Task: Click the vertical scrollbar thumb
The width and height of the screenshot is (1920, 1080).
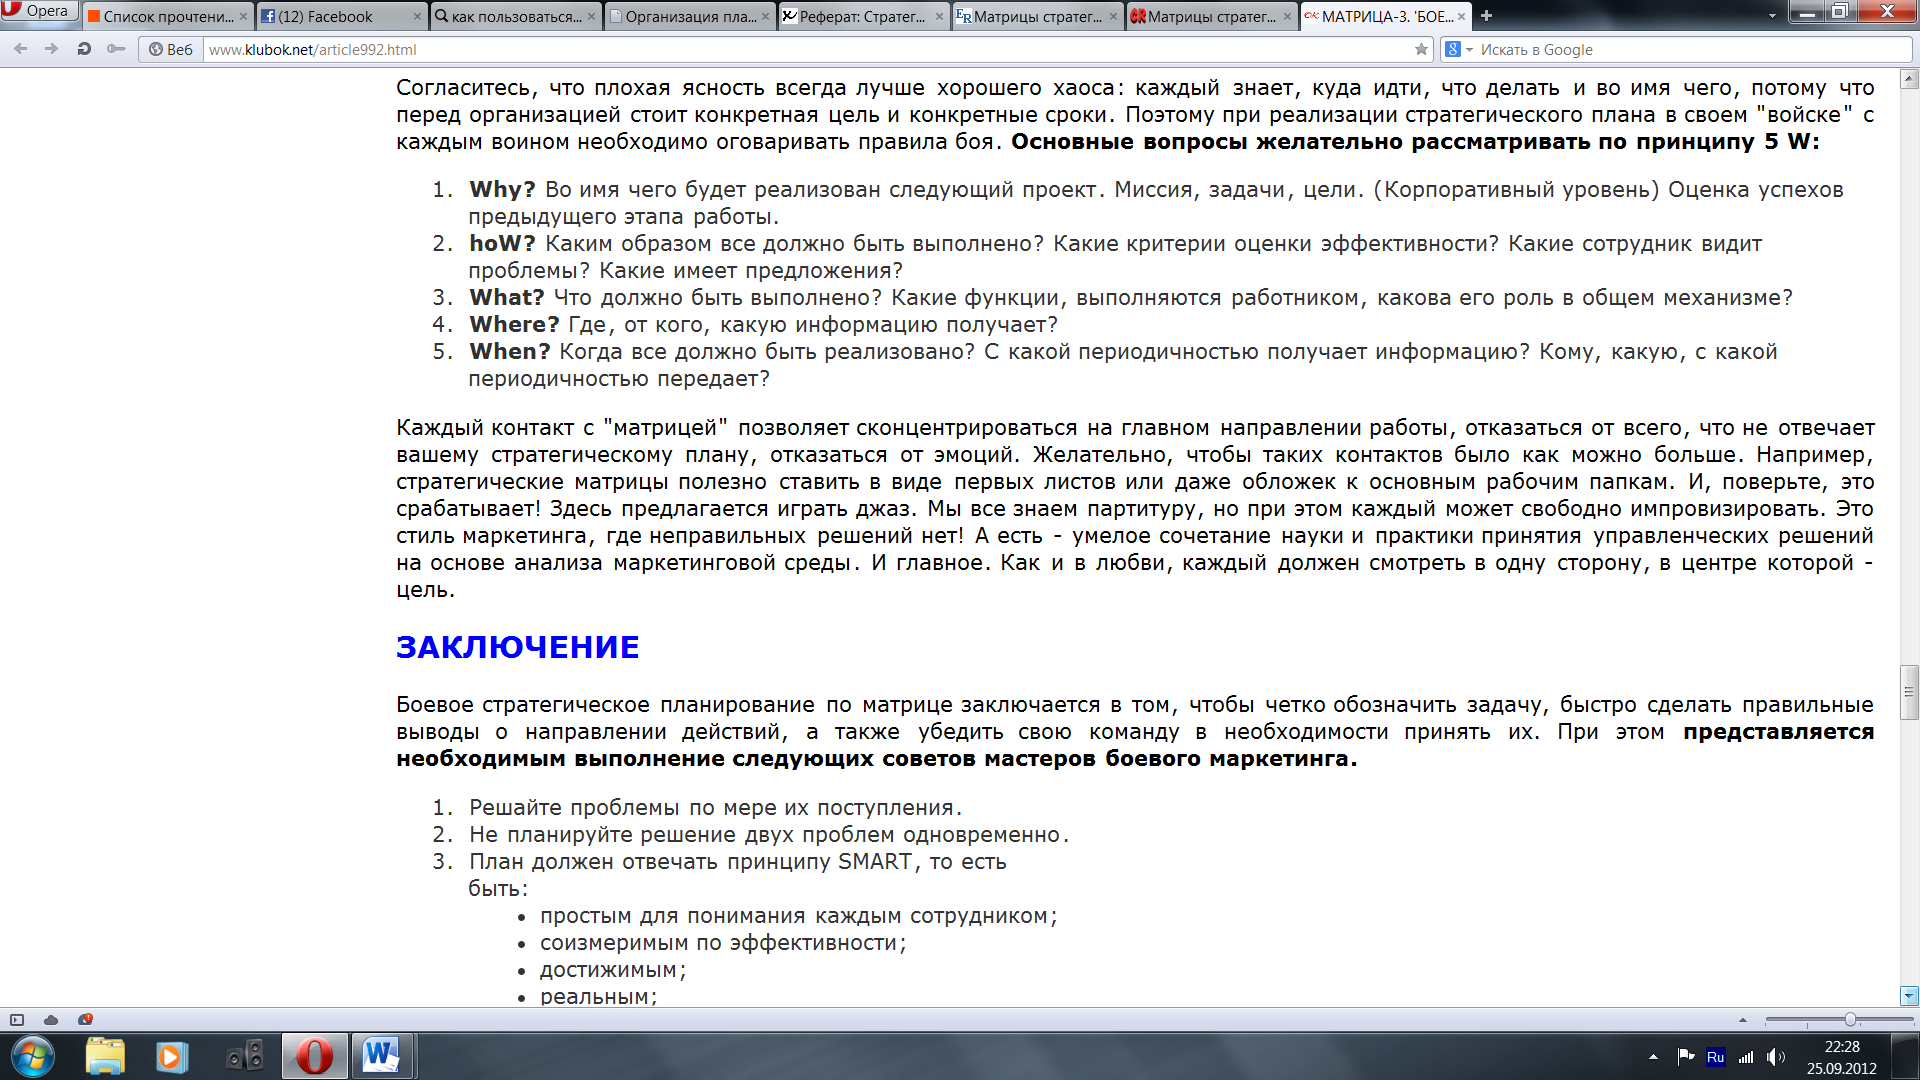Action: click(1909, 692)
